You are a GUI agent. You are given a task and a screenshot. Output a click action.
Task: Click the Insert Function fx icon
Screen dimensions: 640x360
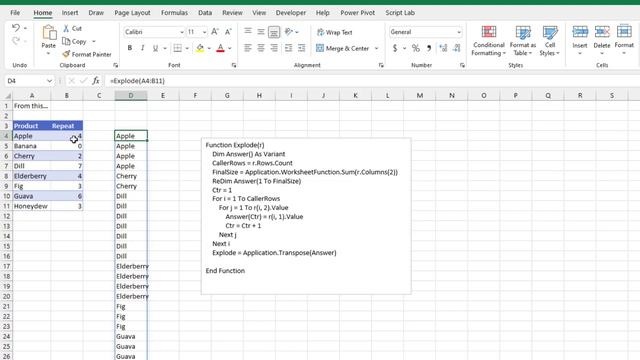coord(96,81)
